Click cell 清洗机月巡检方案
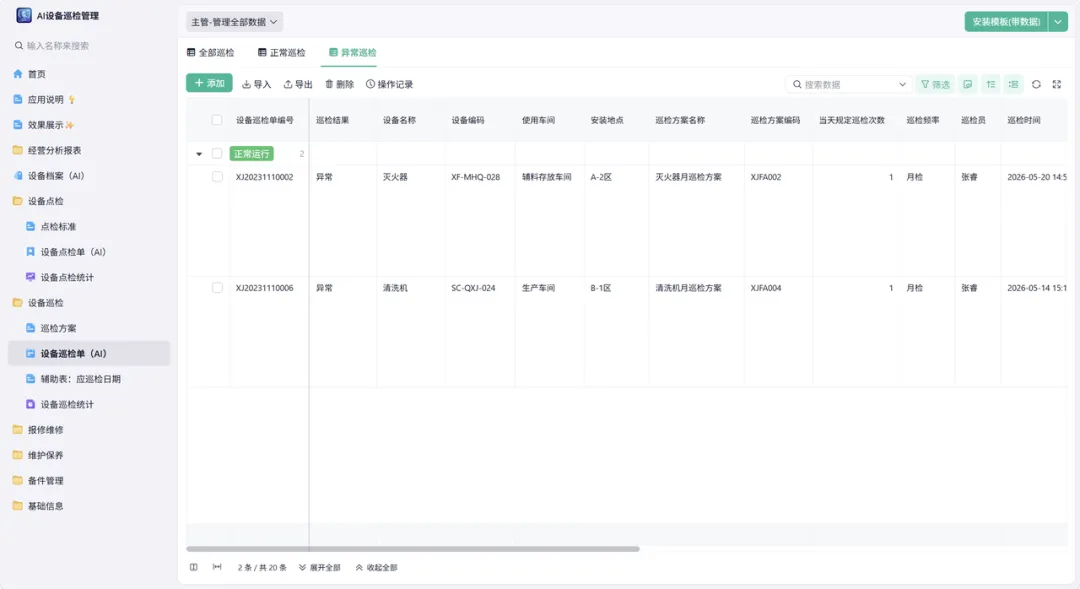 (688, 288)
